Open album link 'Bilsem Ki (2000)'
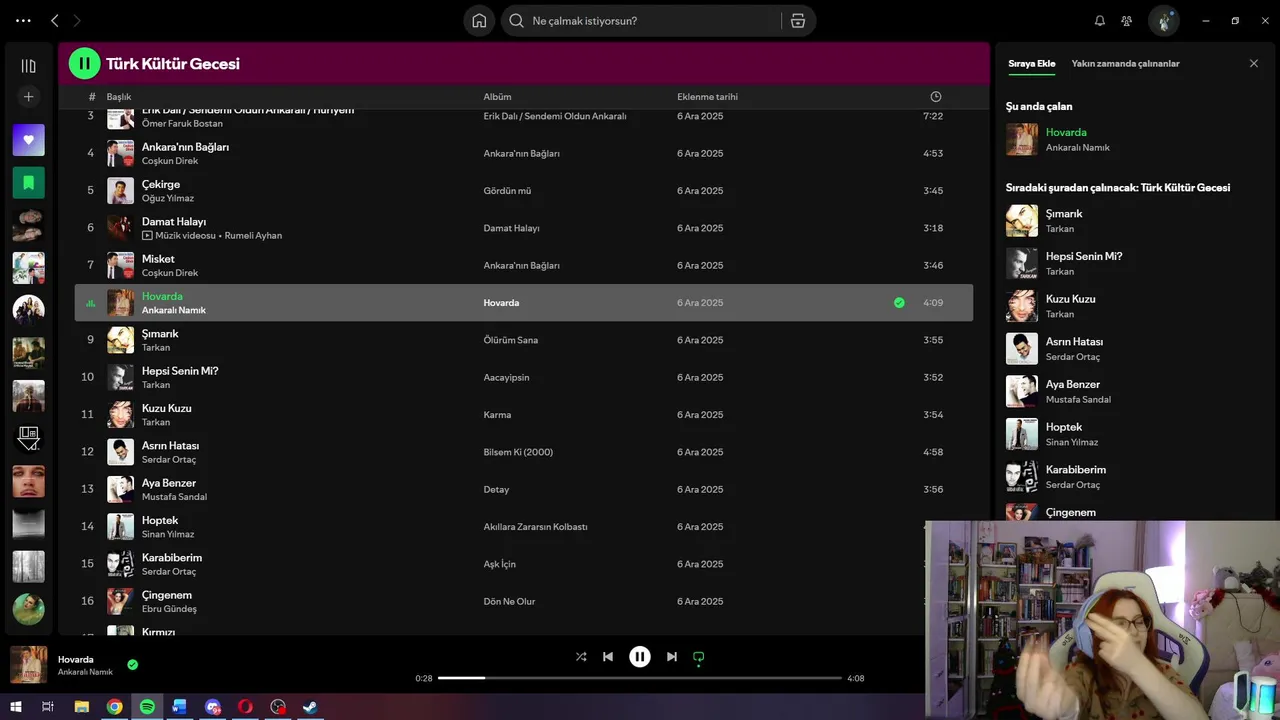This screenshot has height=720, width=1280. click(x=518, y=452)
